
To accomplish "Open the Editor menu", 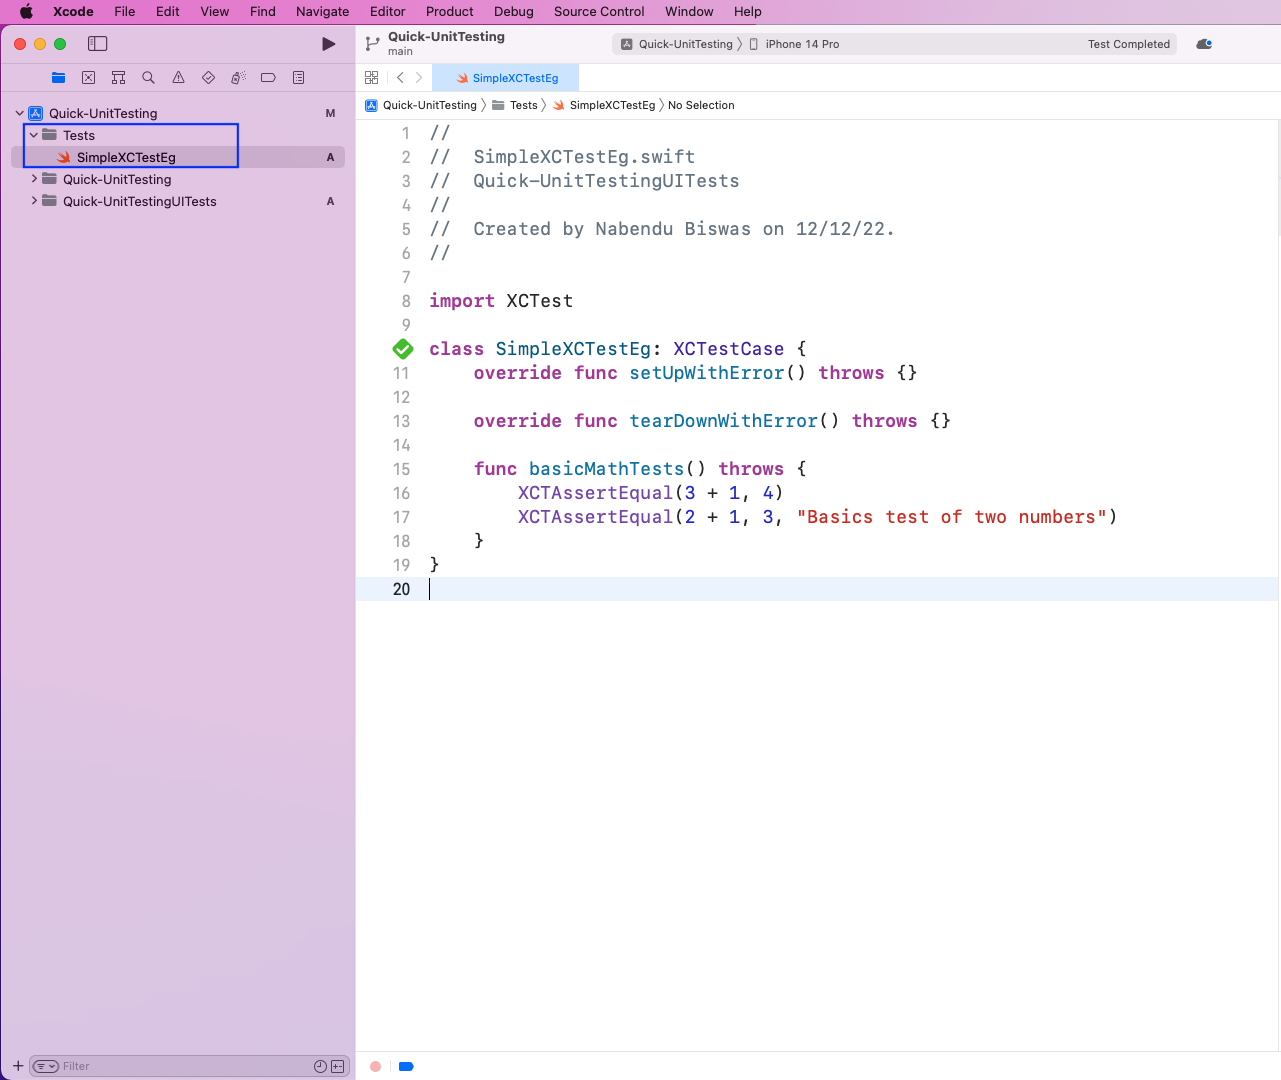I will (x=388, y=12).
